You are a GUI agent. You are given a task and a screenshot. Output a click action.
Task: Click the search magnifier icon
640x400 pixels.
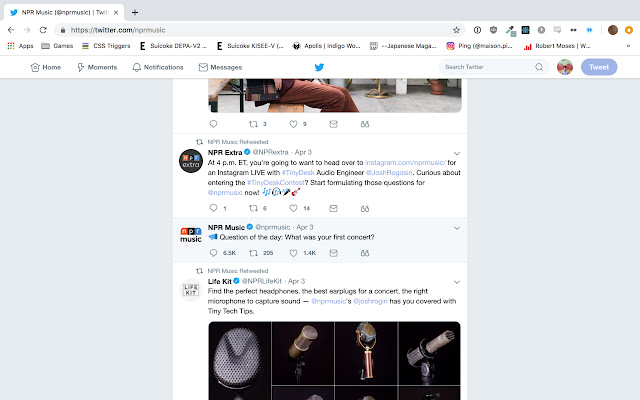pos(539,67)
